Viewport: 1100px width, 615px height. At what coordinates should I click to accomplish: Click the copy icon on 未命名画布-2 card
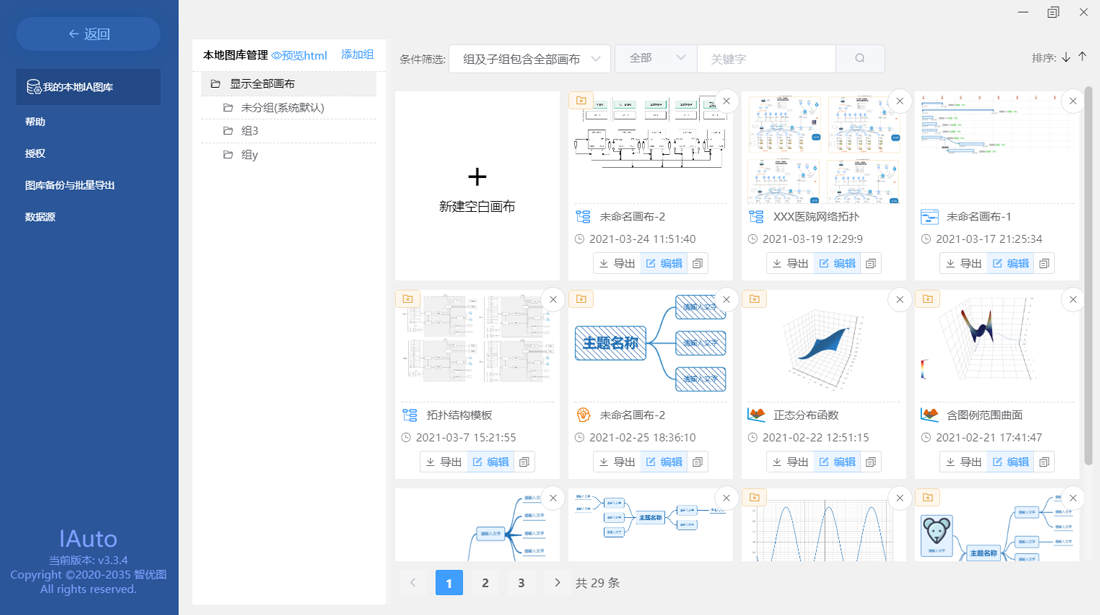(x=697, y=263)
